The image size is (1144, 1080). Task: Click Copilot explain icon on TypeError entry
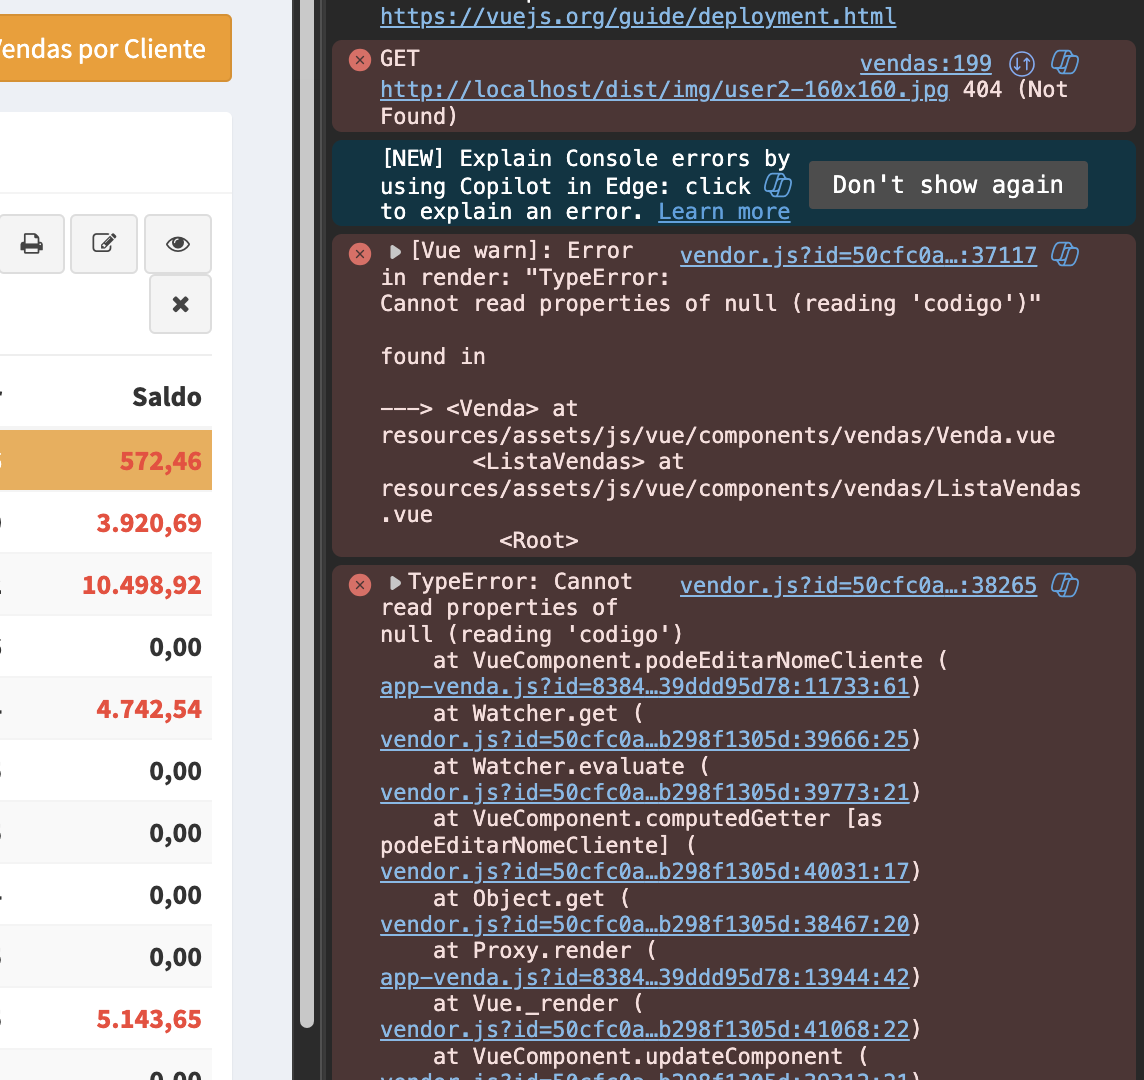(x=1065, y=585)
